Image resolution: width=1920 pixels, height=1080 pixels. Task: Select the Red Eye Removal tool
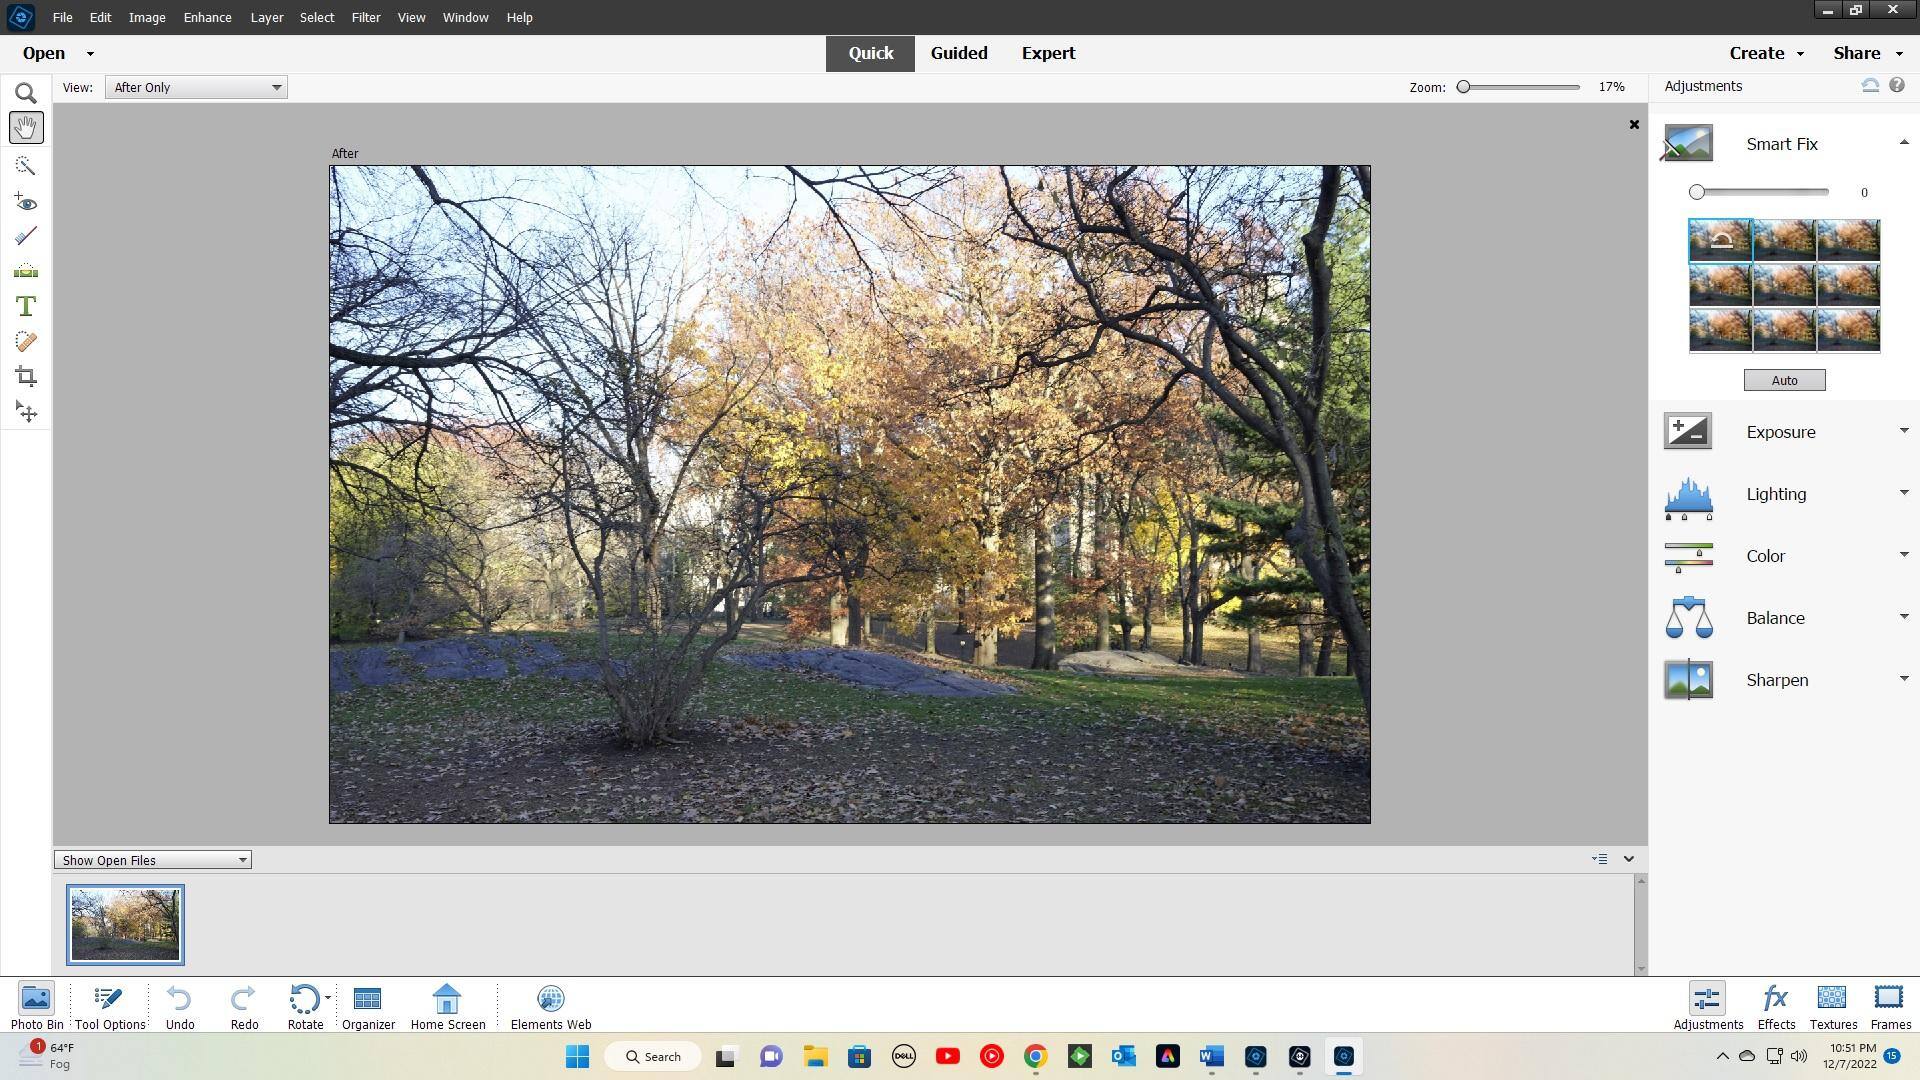coord(26,202)
